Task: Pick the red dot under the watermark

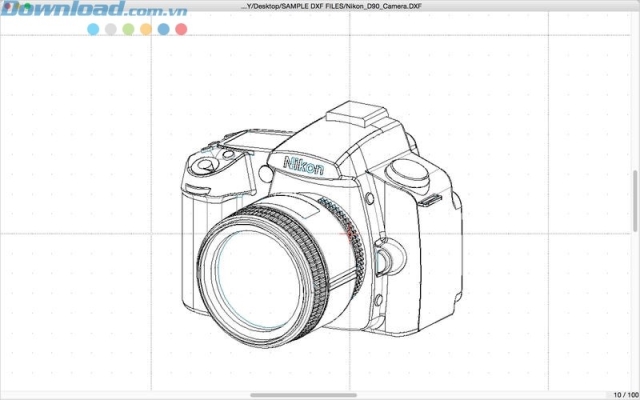Action: [181, 30]
